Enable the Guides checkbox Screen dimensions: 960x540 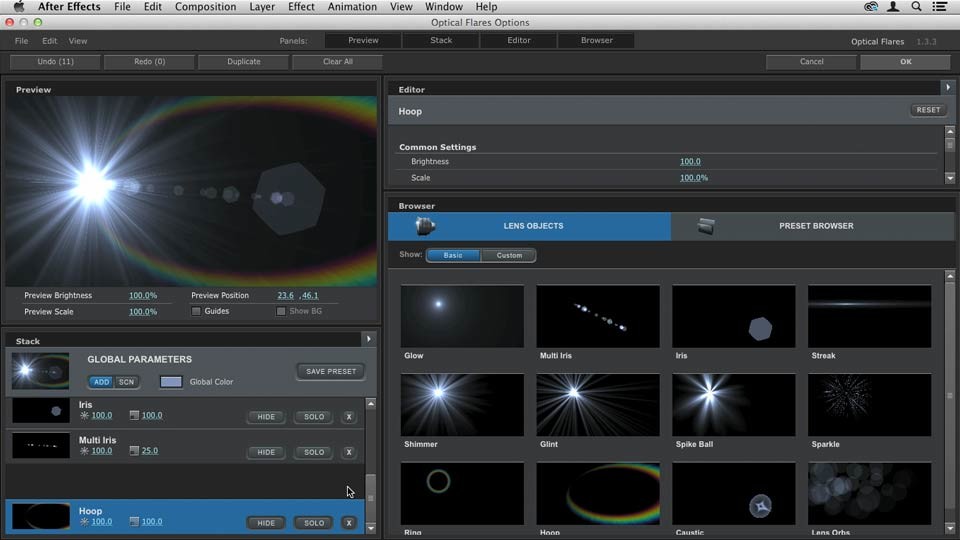coord(196,311)
